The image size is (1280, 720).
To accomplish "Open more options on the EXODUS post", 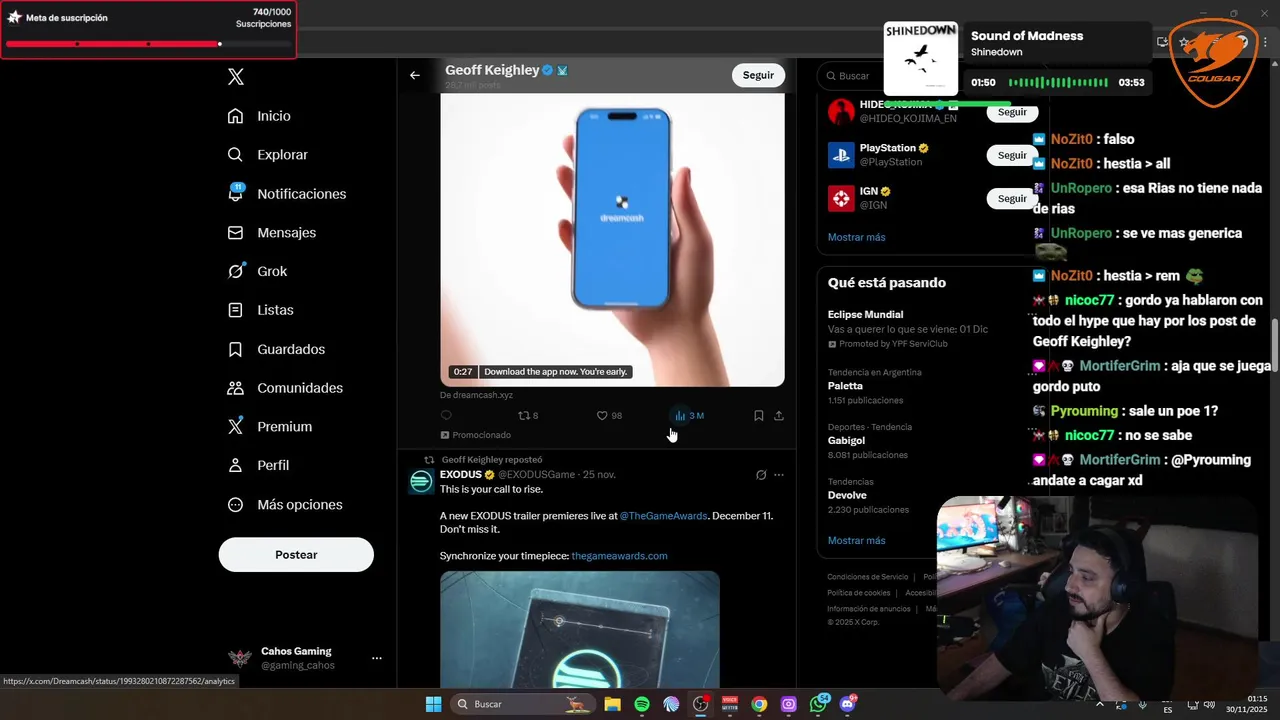I will (x=779, y=475).
